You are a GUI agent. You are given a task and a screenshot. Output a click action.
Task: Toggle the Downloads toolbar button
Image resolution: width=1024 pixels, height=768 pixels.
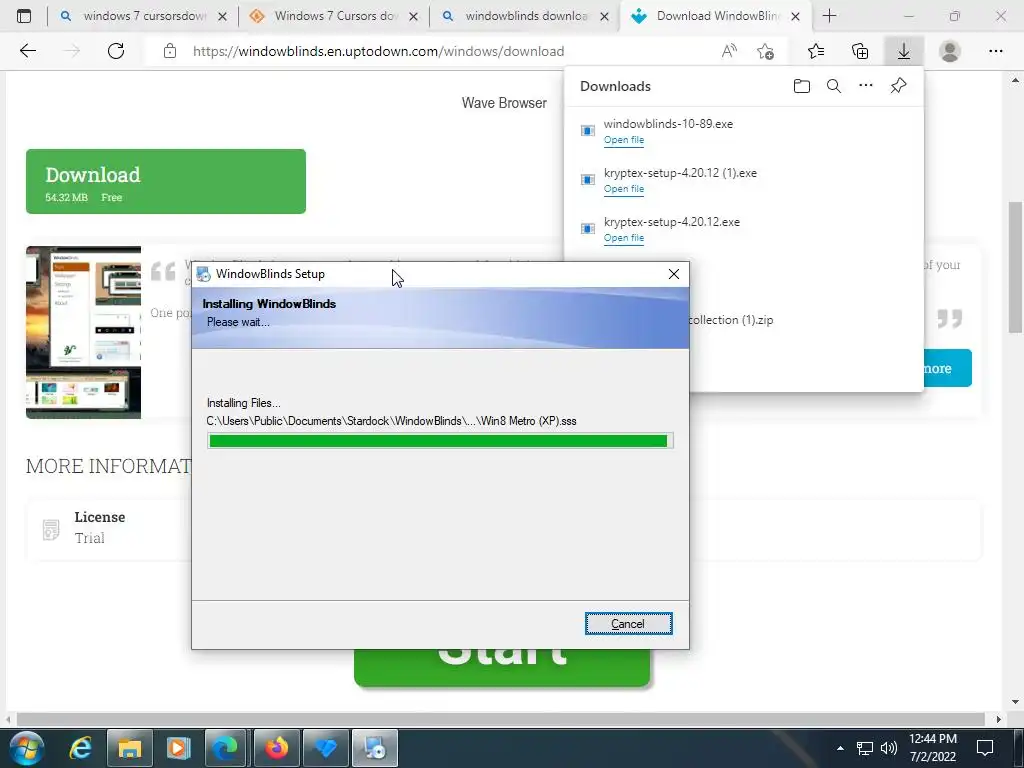click(x=904, y=51)
